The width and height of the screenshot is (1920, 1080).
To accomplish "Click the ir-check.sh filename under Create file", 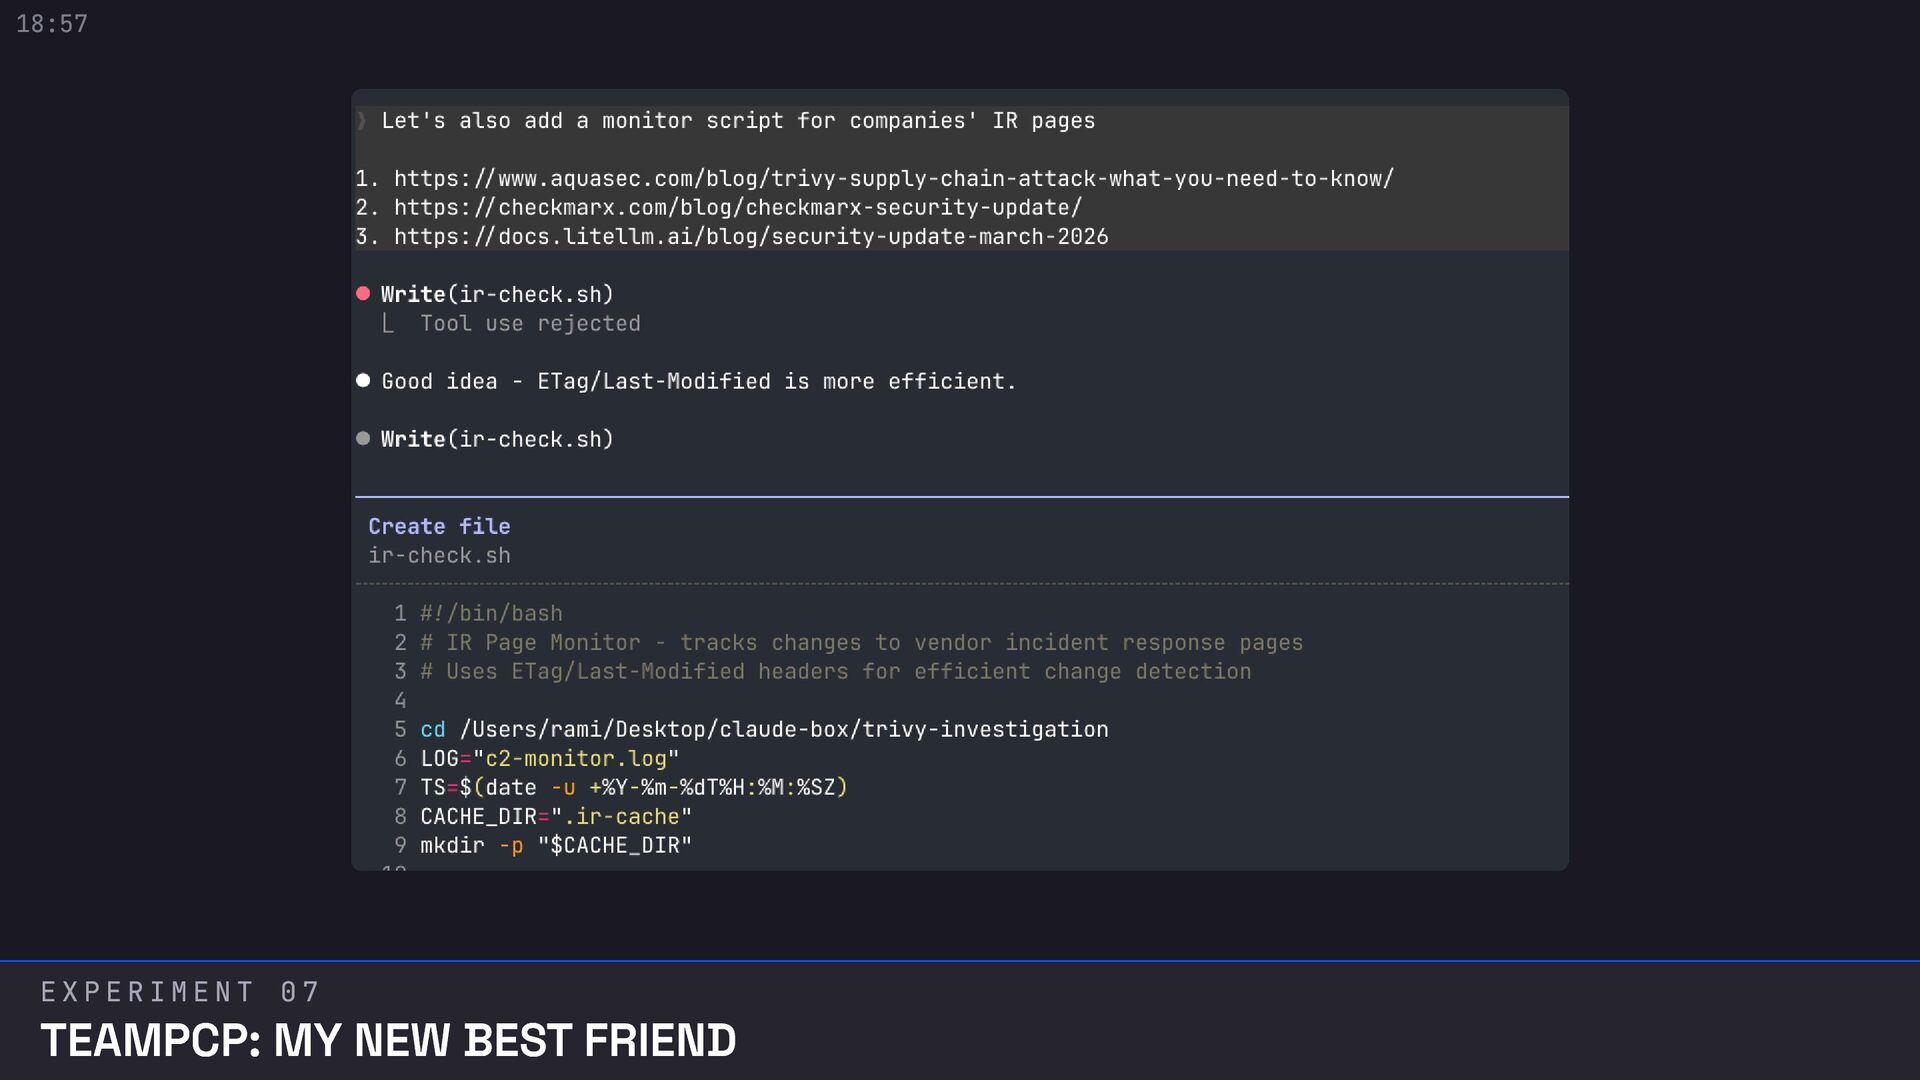I will click(x=439, y=556).
